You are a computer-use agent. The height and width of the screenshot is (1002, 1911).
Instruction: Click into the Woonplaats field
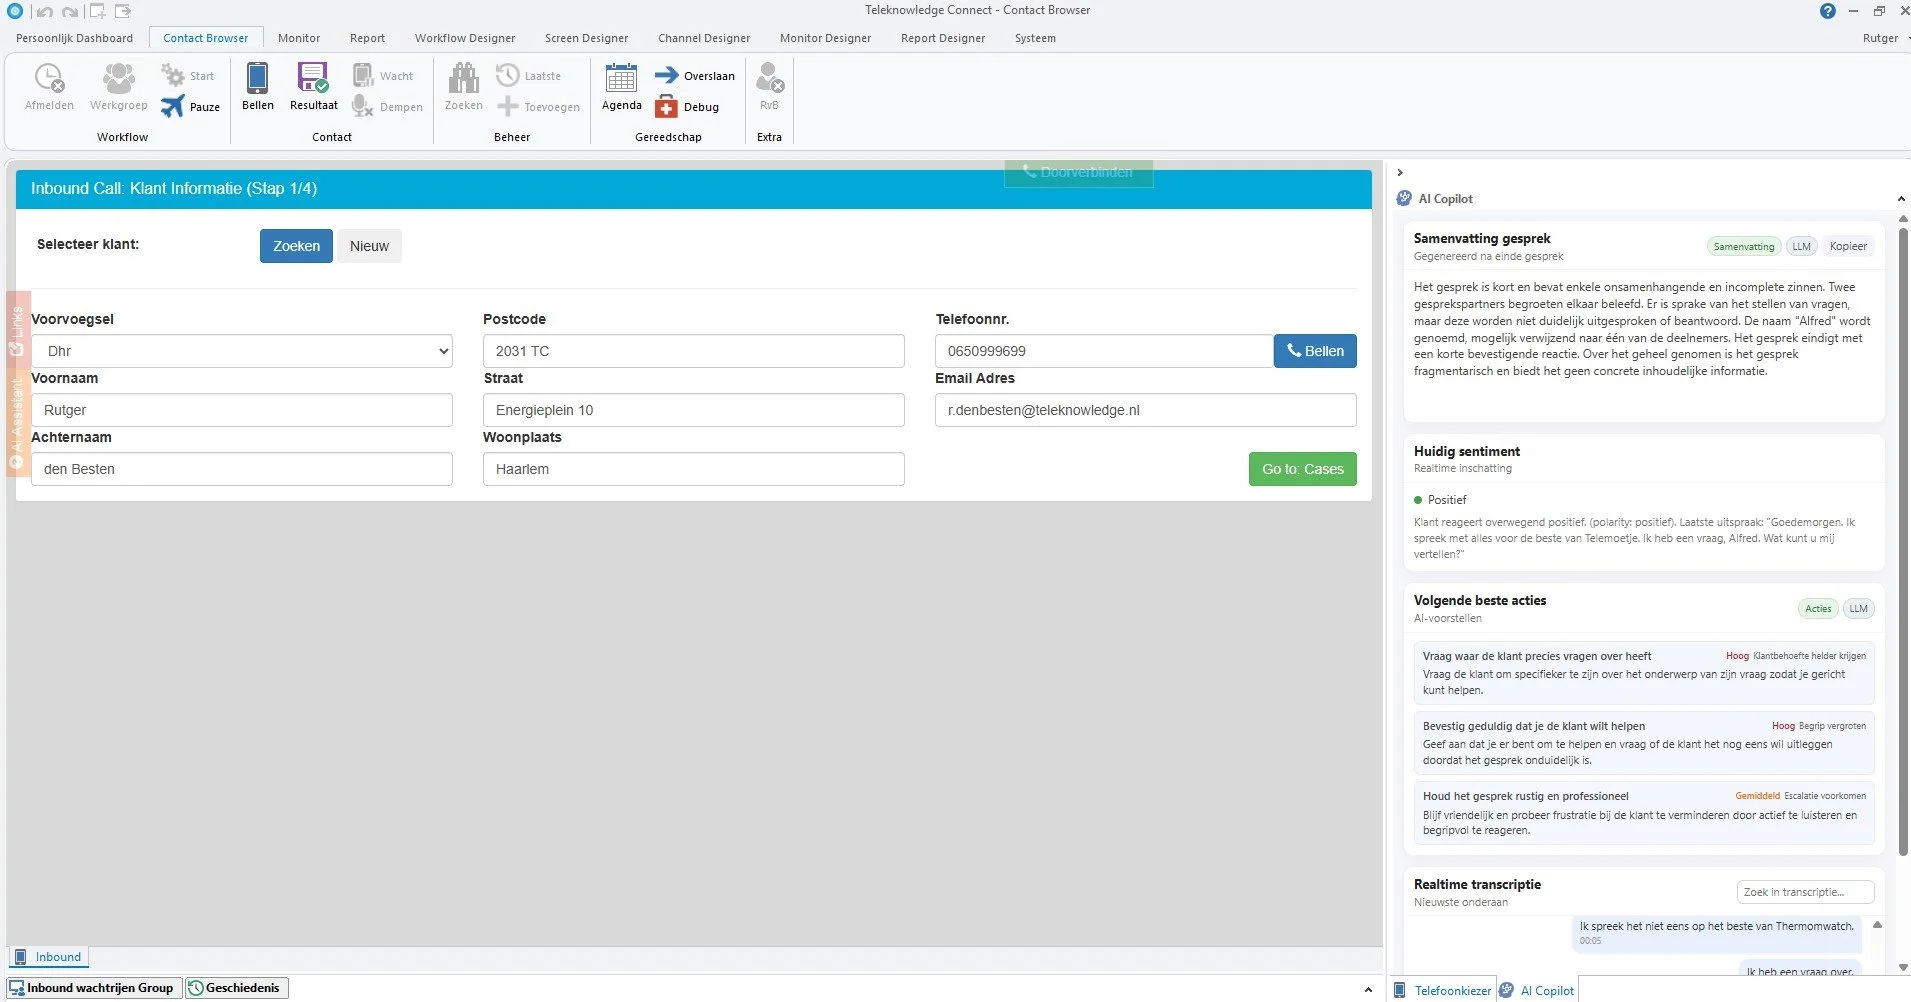point(694,469)
